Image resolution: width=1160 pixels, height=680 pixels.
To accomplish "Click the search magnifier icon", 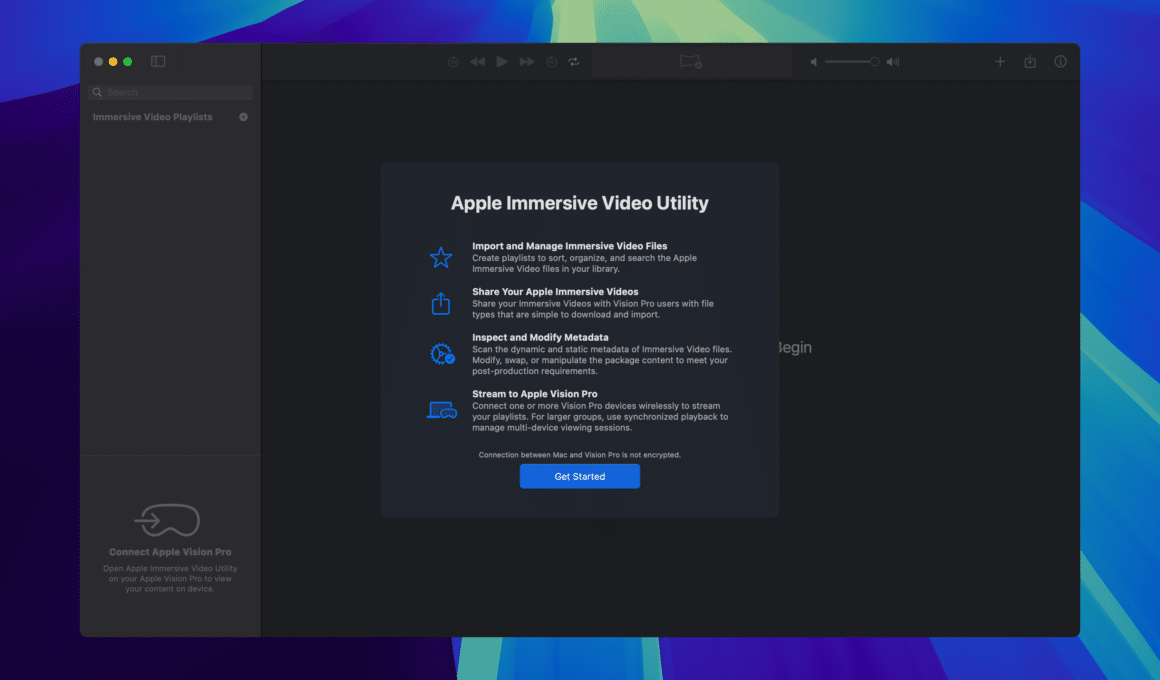I will 97,92.
